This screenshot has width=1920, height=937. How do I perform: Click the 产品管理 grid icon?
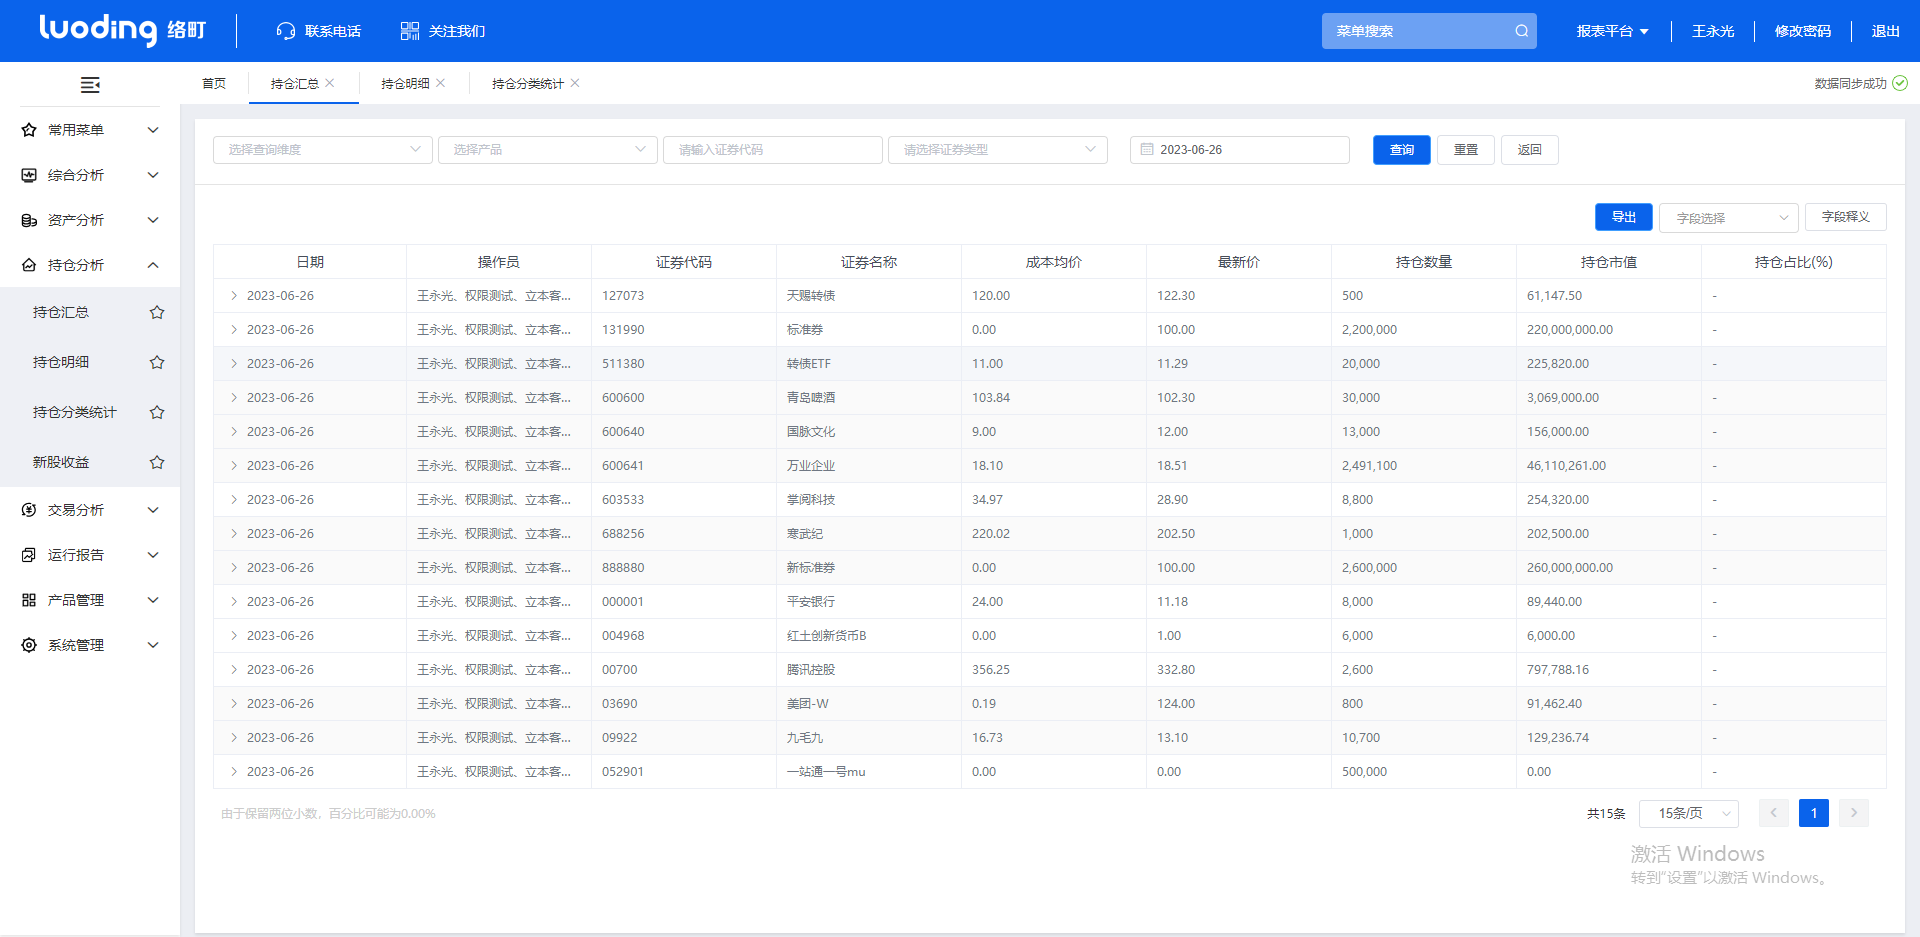(x=29, y=600)
